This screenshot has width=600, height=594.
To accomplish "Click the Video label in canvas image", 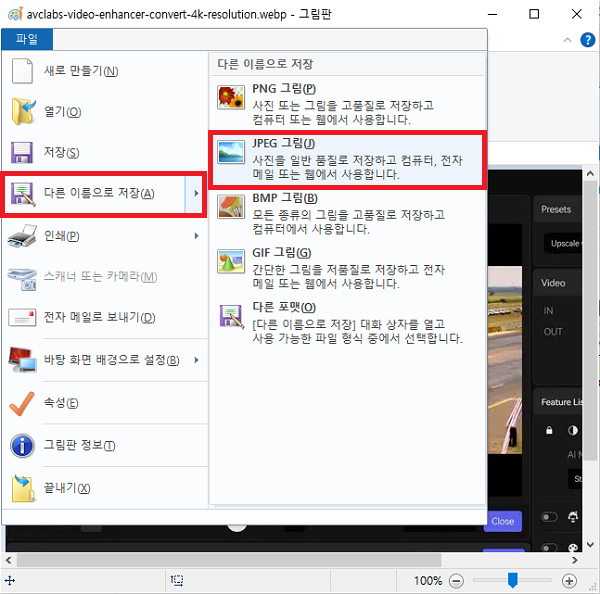I will [553, 283].
